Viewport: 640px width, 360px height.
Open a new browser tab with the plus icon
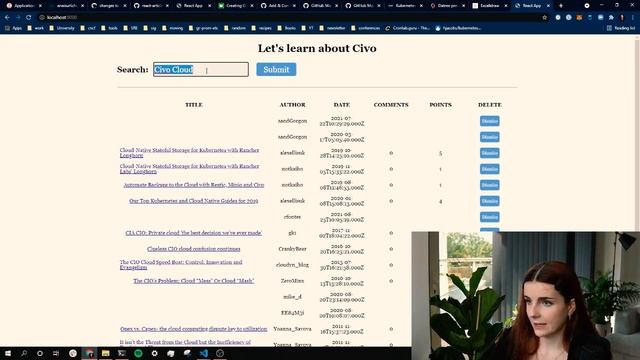(x=561, y=6)
